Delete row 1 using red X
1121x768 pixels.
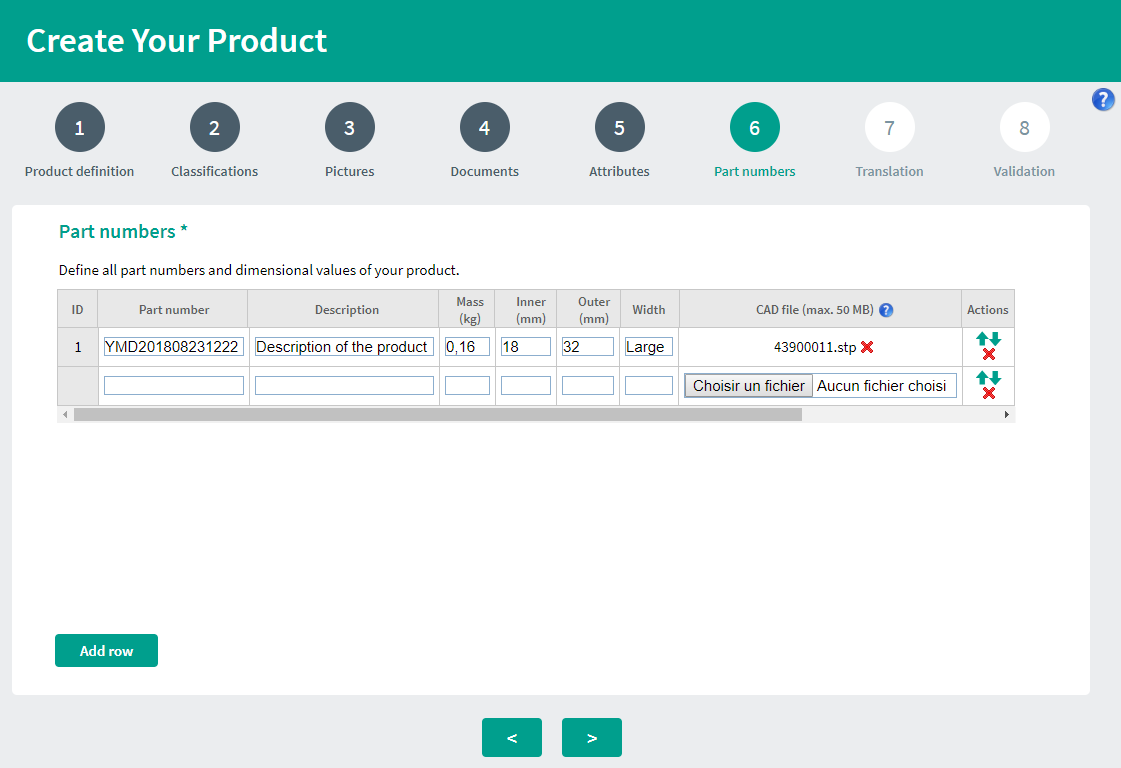989,355
